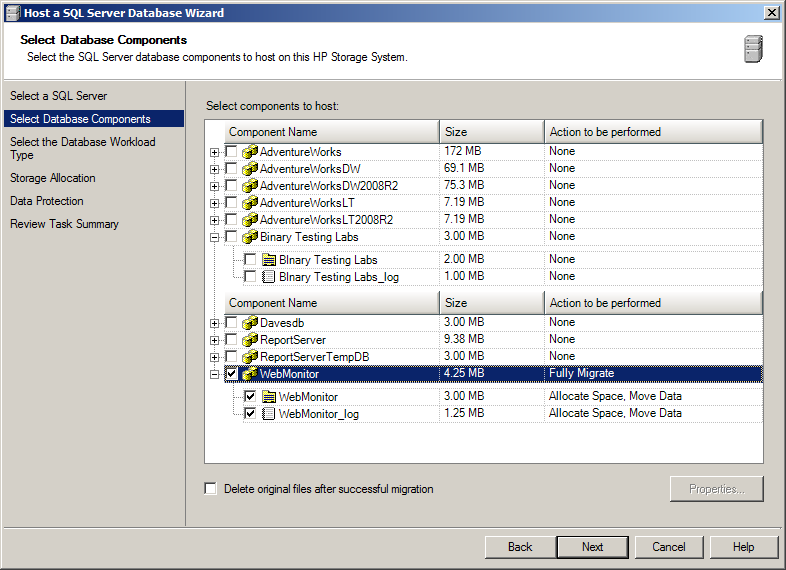This screenshot has width=786, height=570.
Task: Cancel the wizard
Action: tap(669, 547)
